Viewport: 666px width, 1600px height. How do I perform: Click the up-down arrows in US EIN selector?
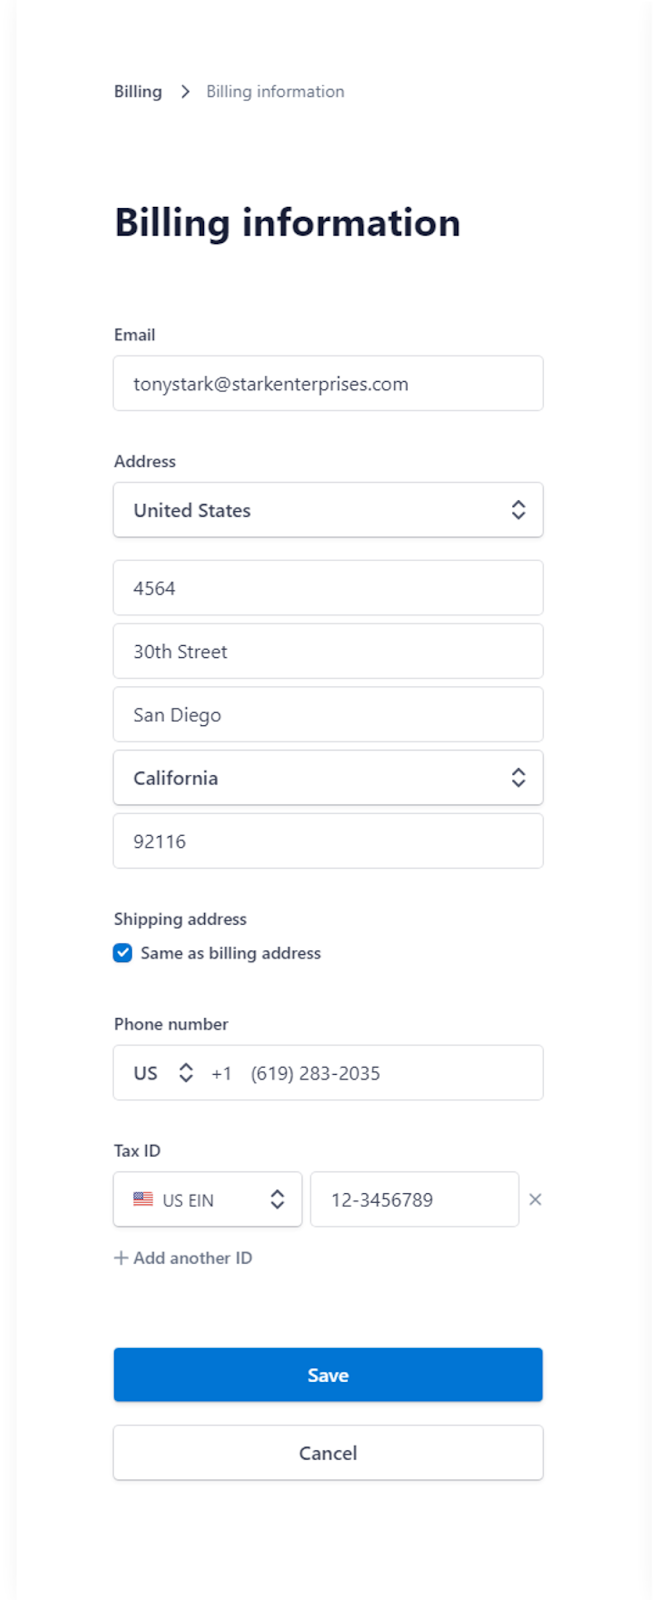point(277,1199)
